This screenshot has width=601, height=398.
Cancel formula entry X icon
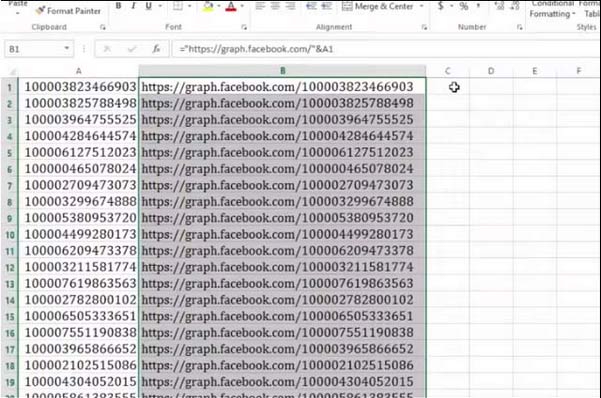pyautogui.click(x=107, y=49)
